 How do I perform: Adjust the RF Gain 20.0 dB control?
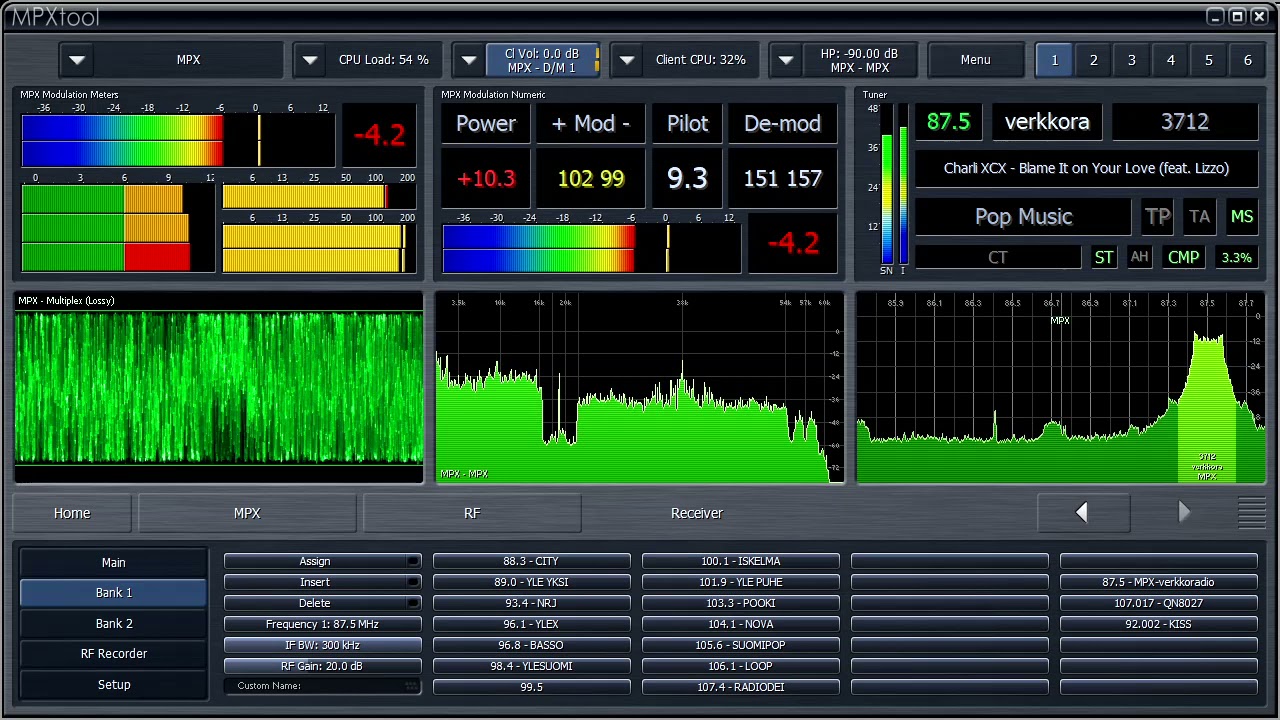(322, 666)
